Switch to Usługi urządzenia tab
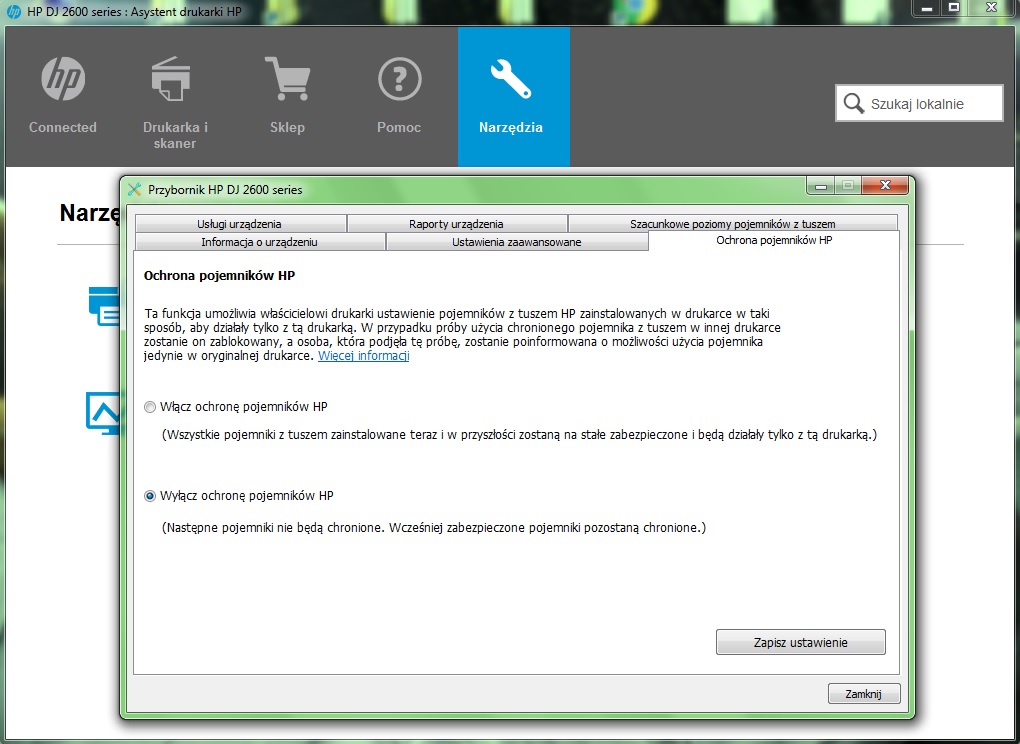1020x744 pixels. tap(239, 224)
